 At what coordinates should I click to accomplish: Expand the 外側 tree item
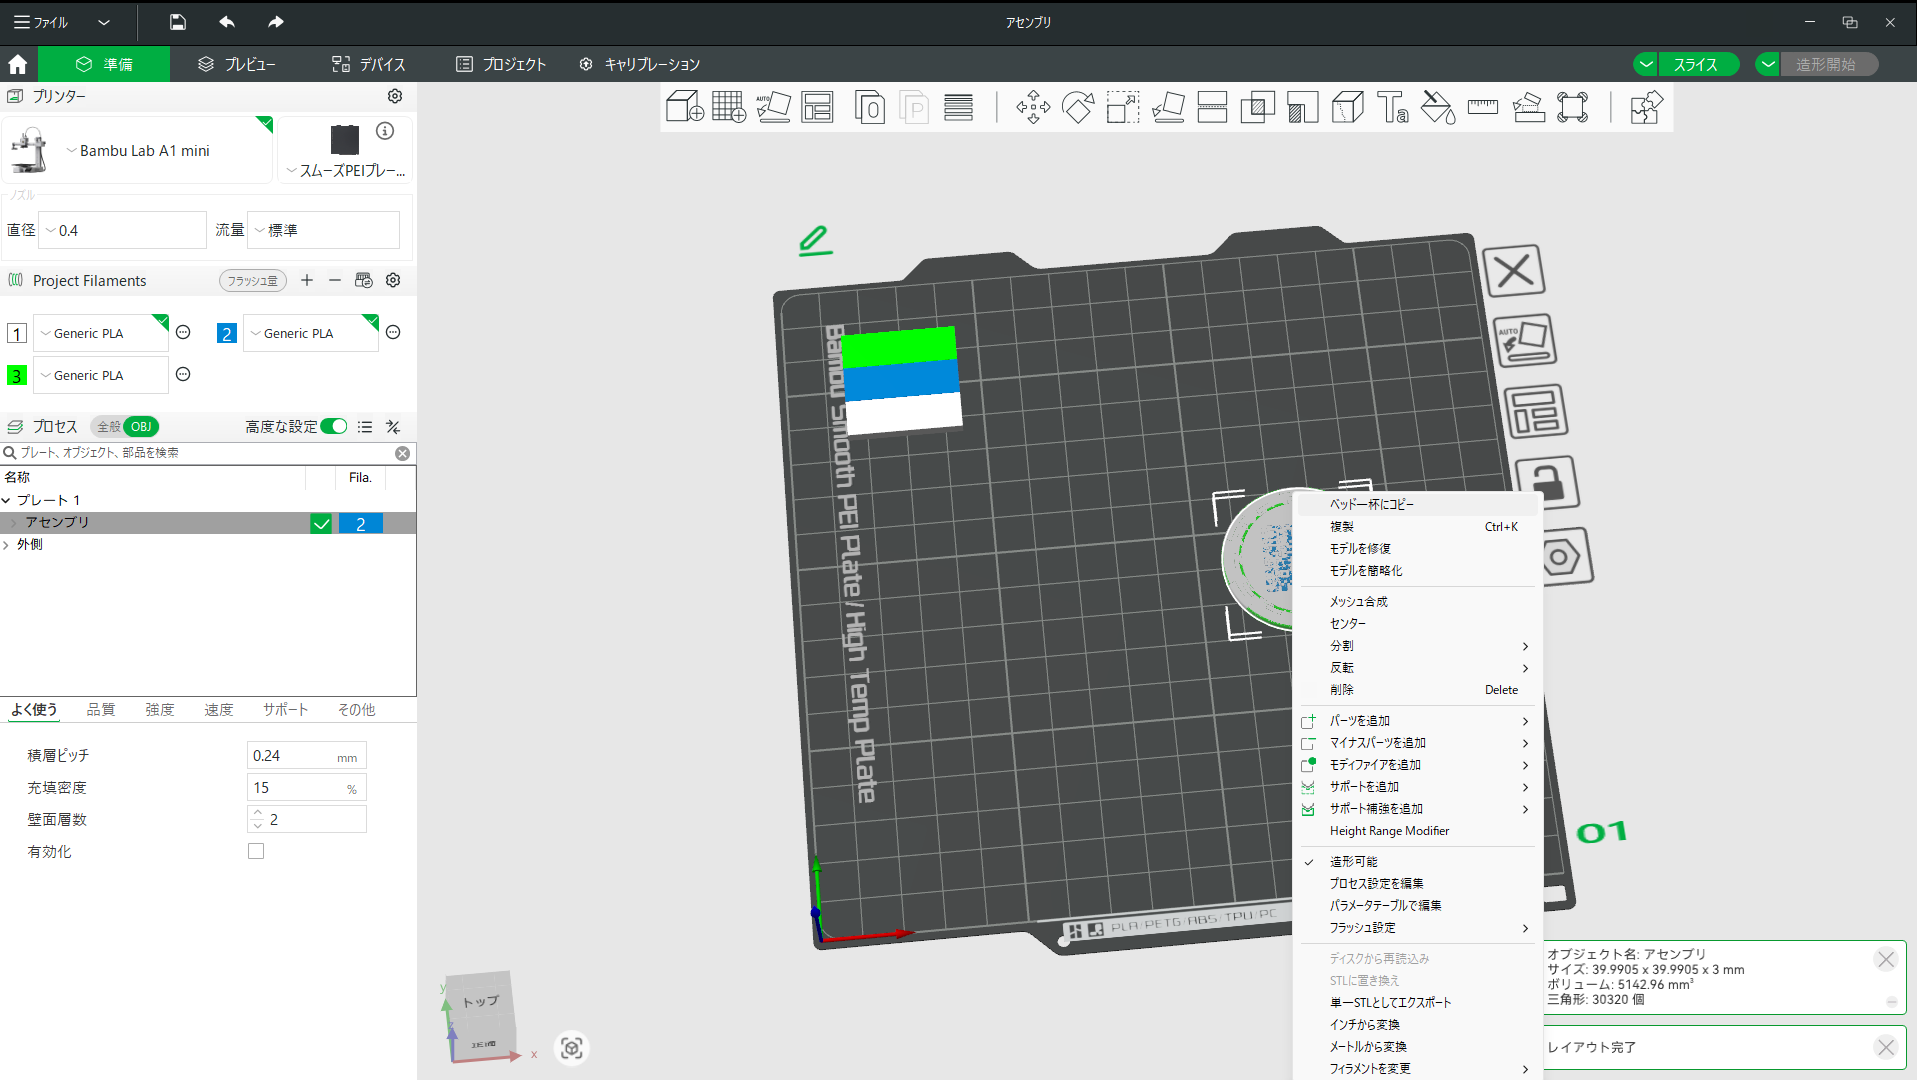point(7,545)
